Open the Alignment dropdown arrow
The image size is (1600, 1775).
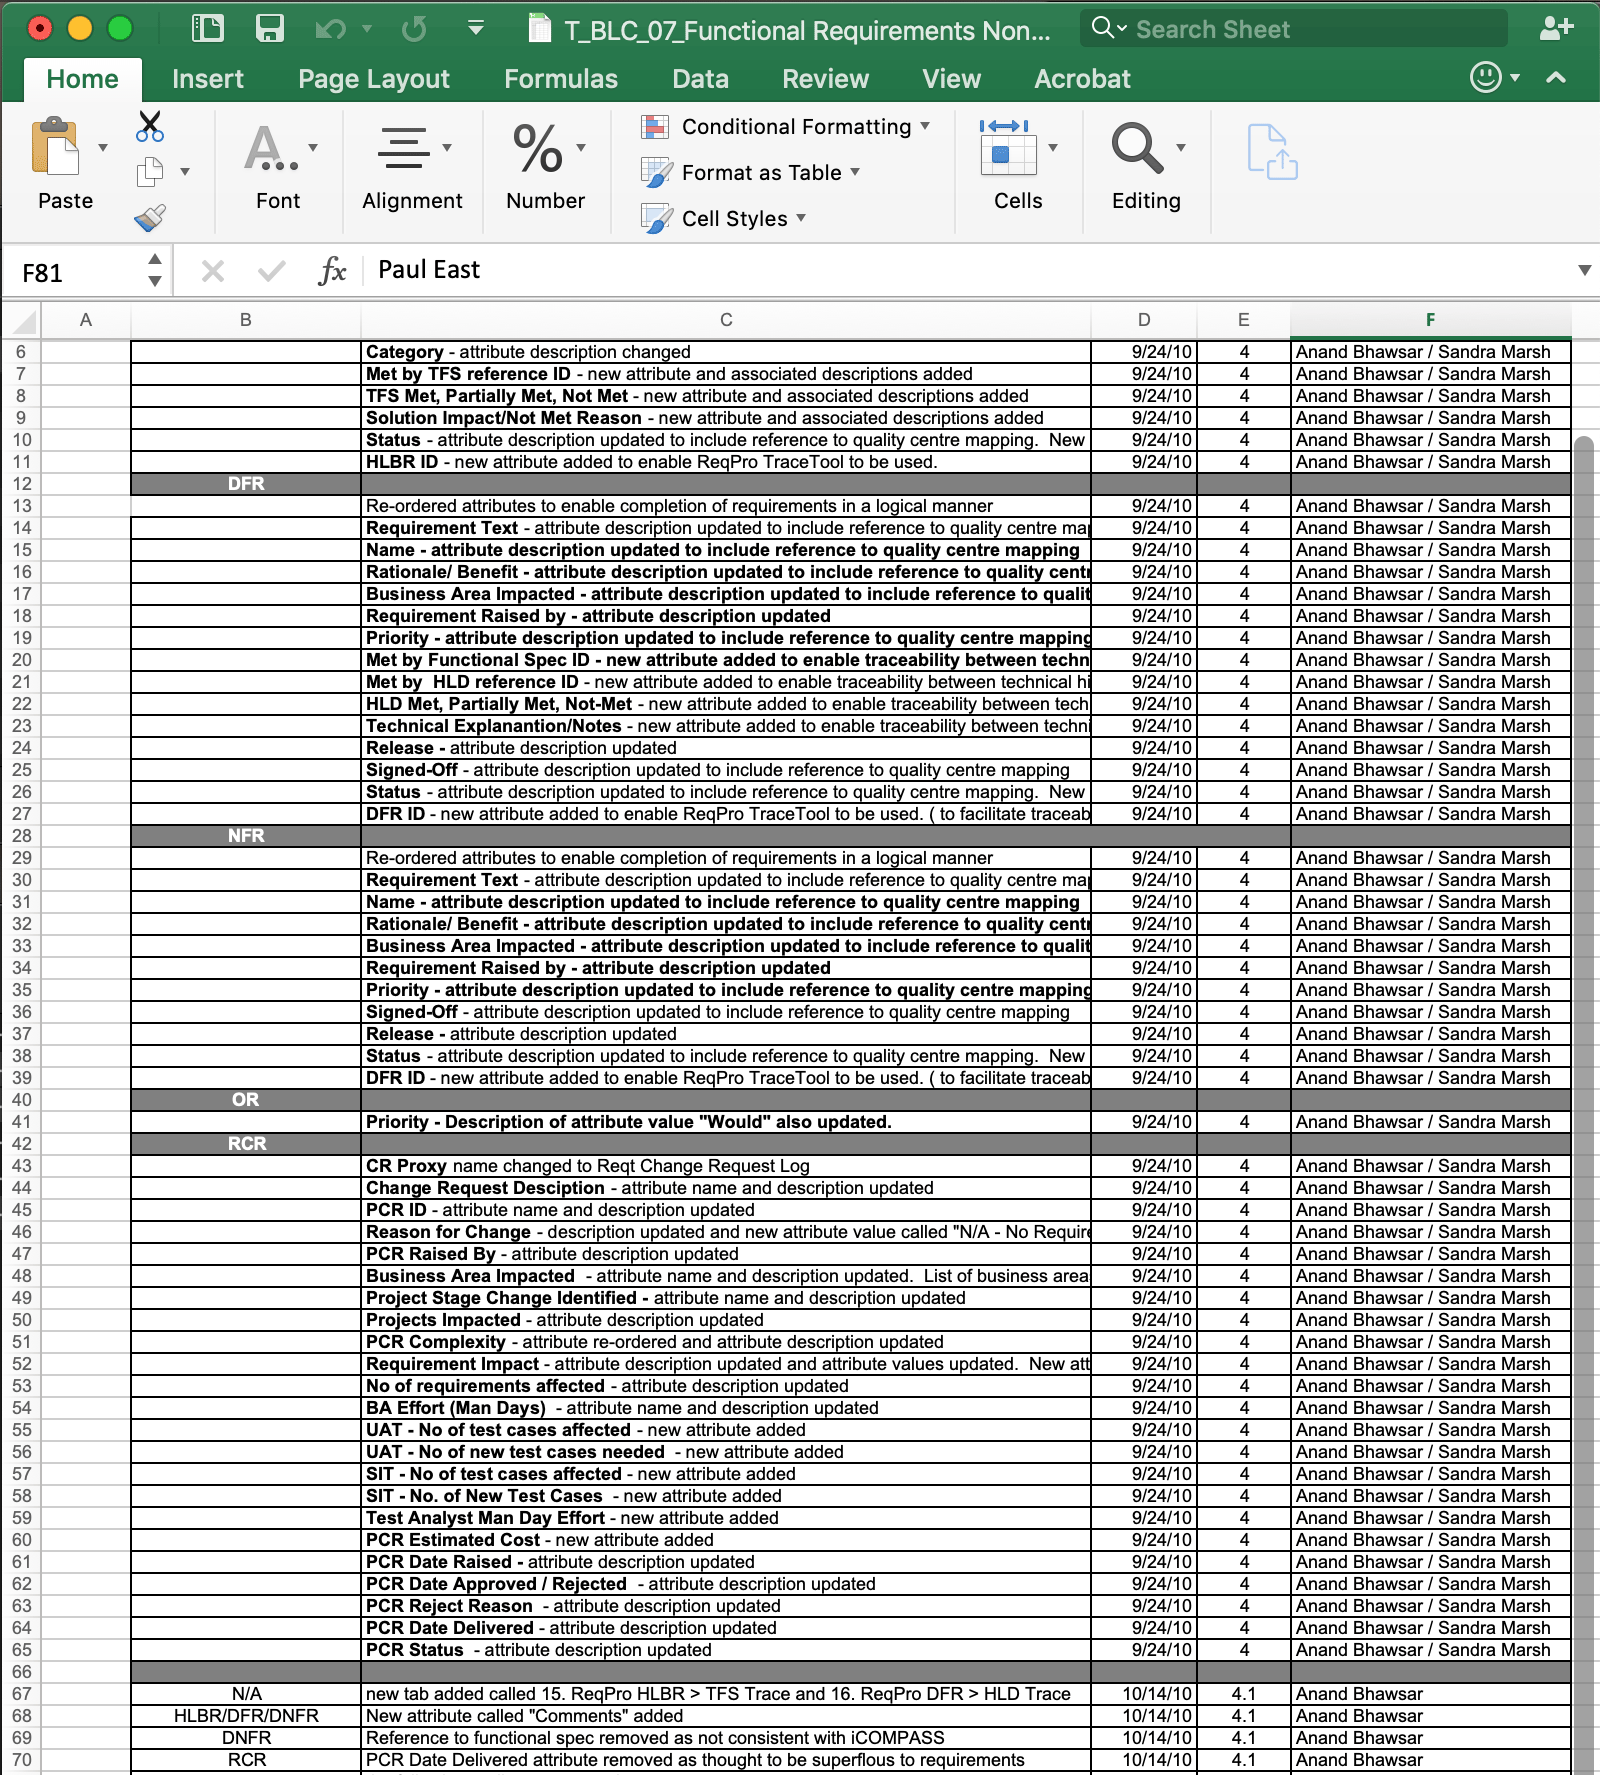click(x=446, y=145)
